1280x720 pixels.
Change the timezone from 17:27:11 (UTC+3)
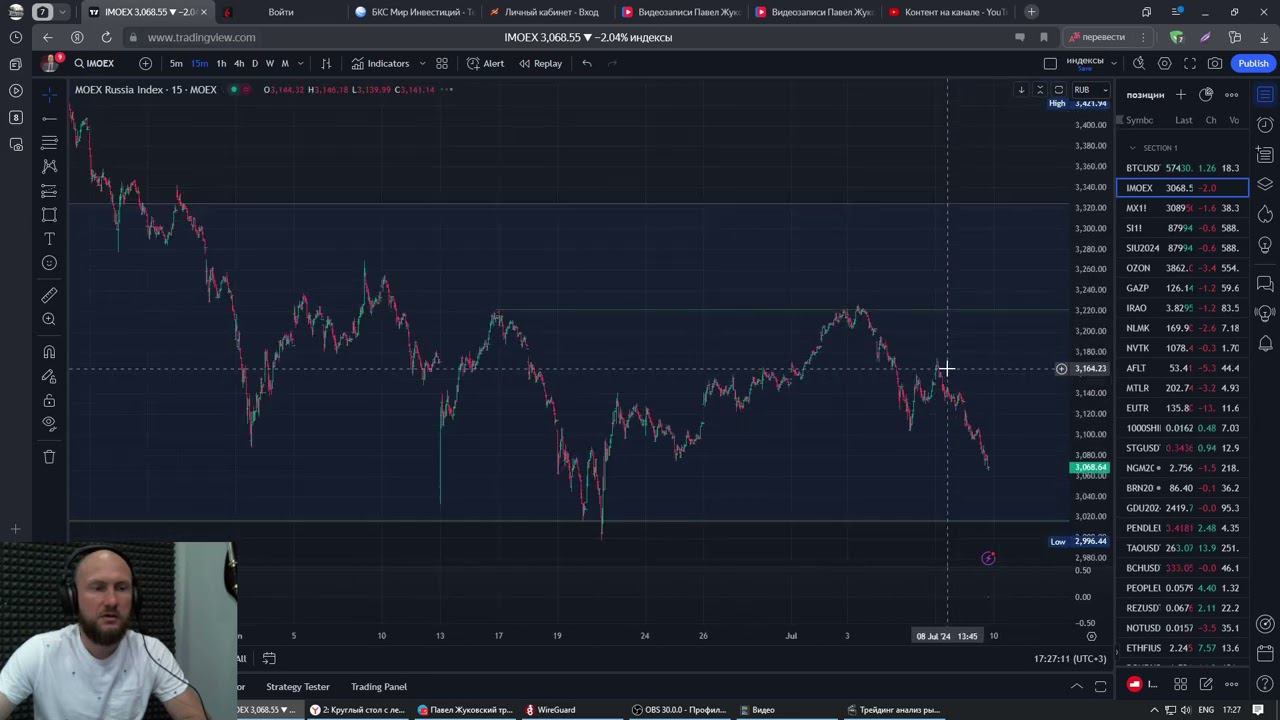[x=1070, y=659]
